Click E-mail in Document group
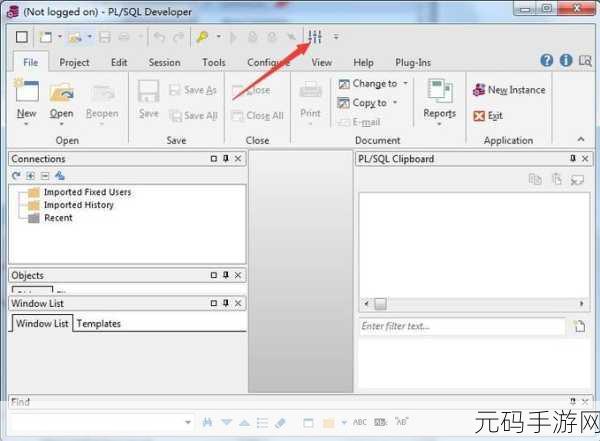 click(359, 122)
